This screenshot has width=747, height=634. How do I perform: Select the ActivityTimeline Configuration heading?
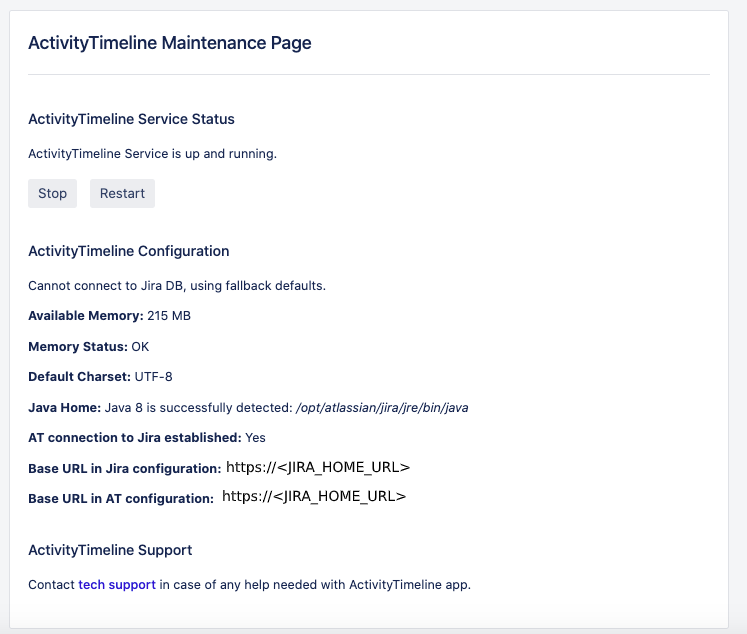click(128, 251)
